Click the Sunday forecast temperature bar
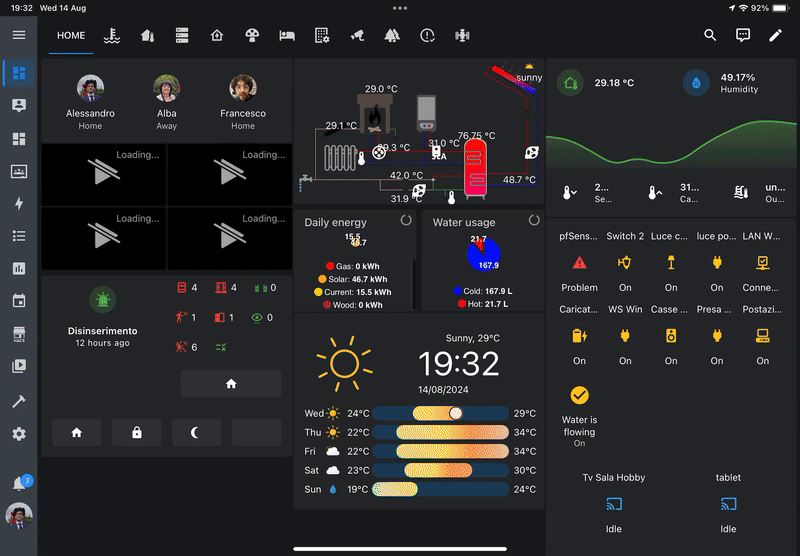The height and width of the screenshot is (556, 800). [x=440, y=489]
